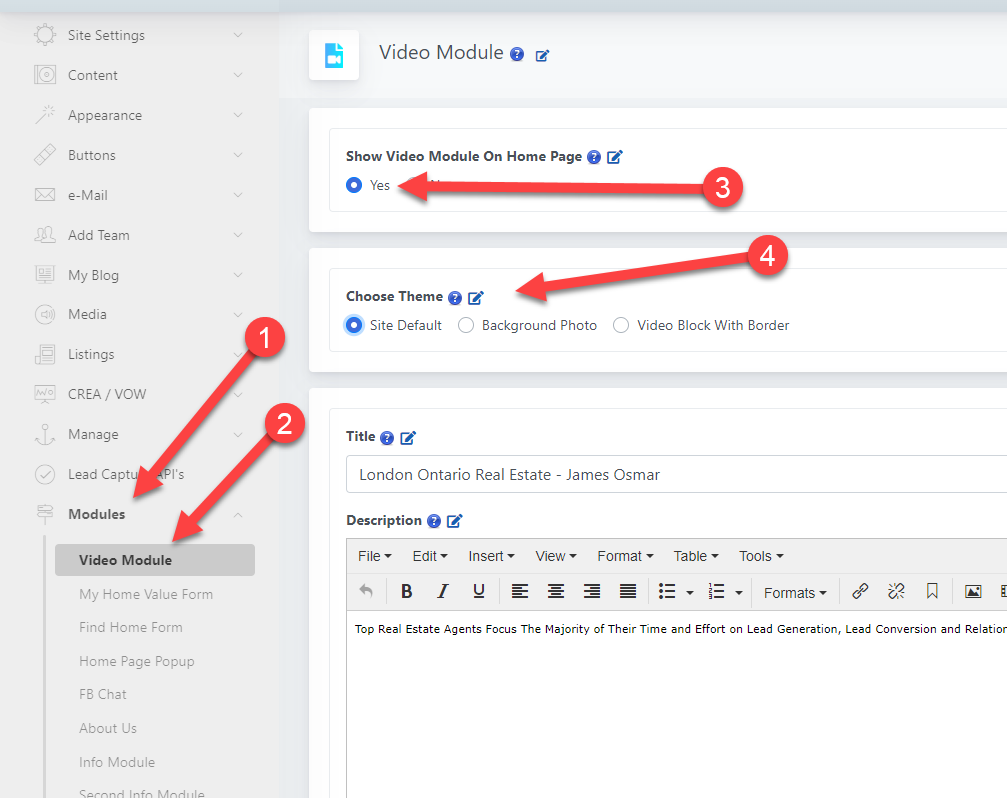
Task: Select the Background Photo theme option
Action: click(466, 325)
